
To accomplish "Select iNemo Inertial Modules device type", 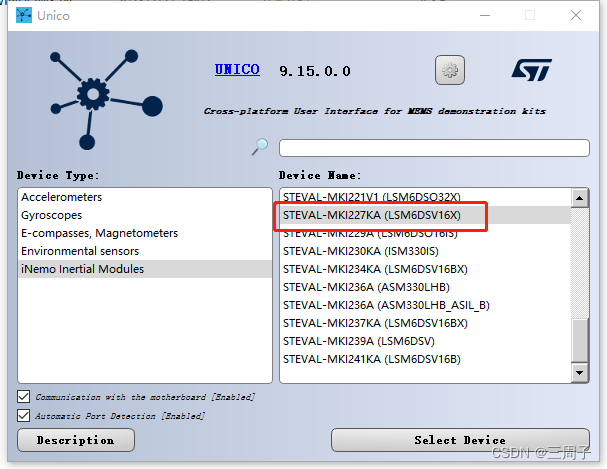I will pyautogui.click(x=144, y=269).
